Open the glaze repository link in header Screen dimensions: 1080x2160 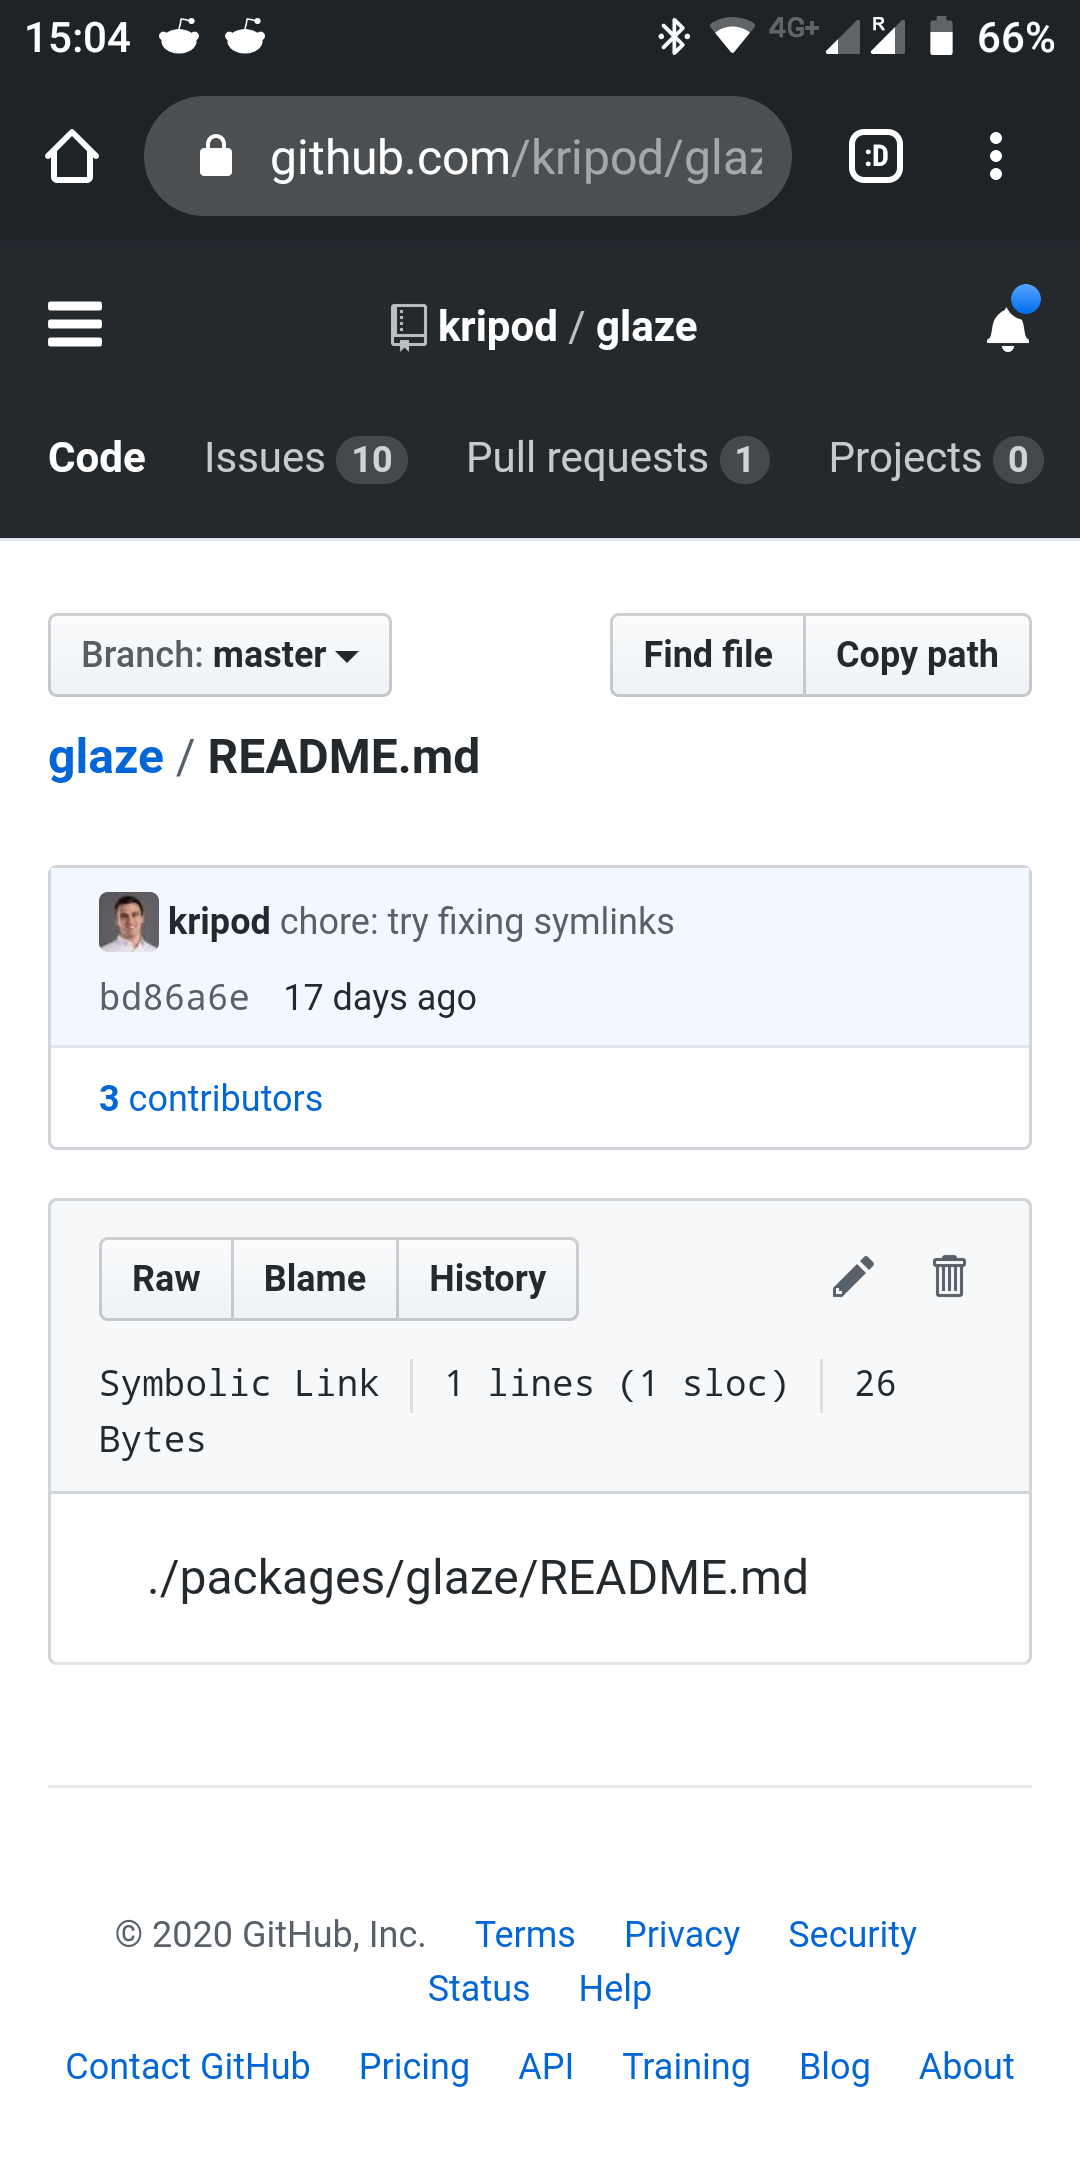[646, 327]
